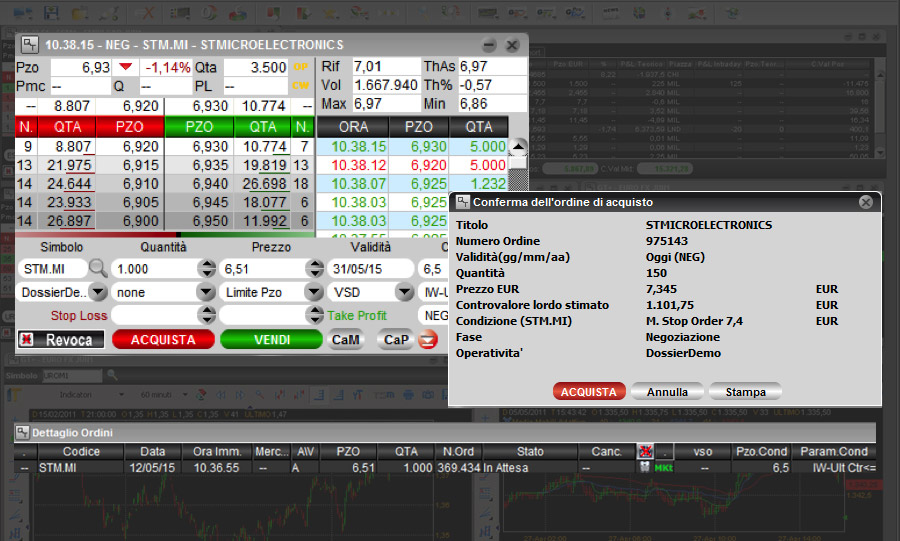Click order number 369.434 in Dettaglio Ordini
Image resolution: width=900 pixels, height=541 pixels.
point(459,468)
